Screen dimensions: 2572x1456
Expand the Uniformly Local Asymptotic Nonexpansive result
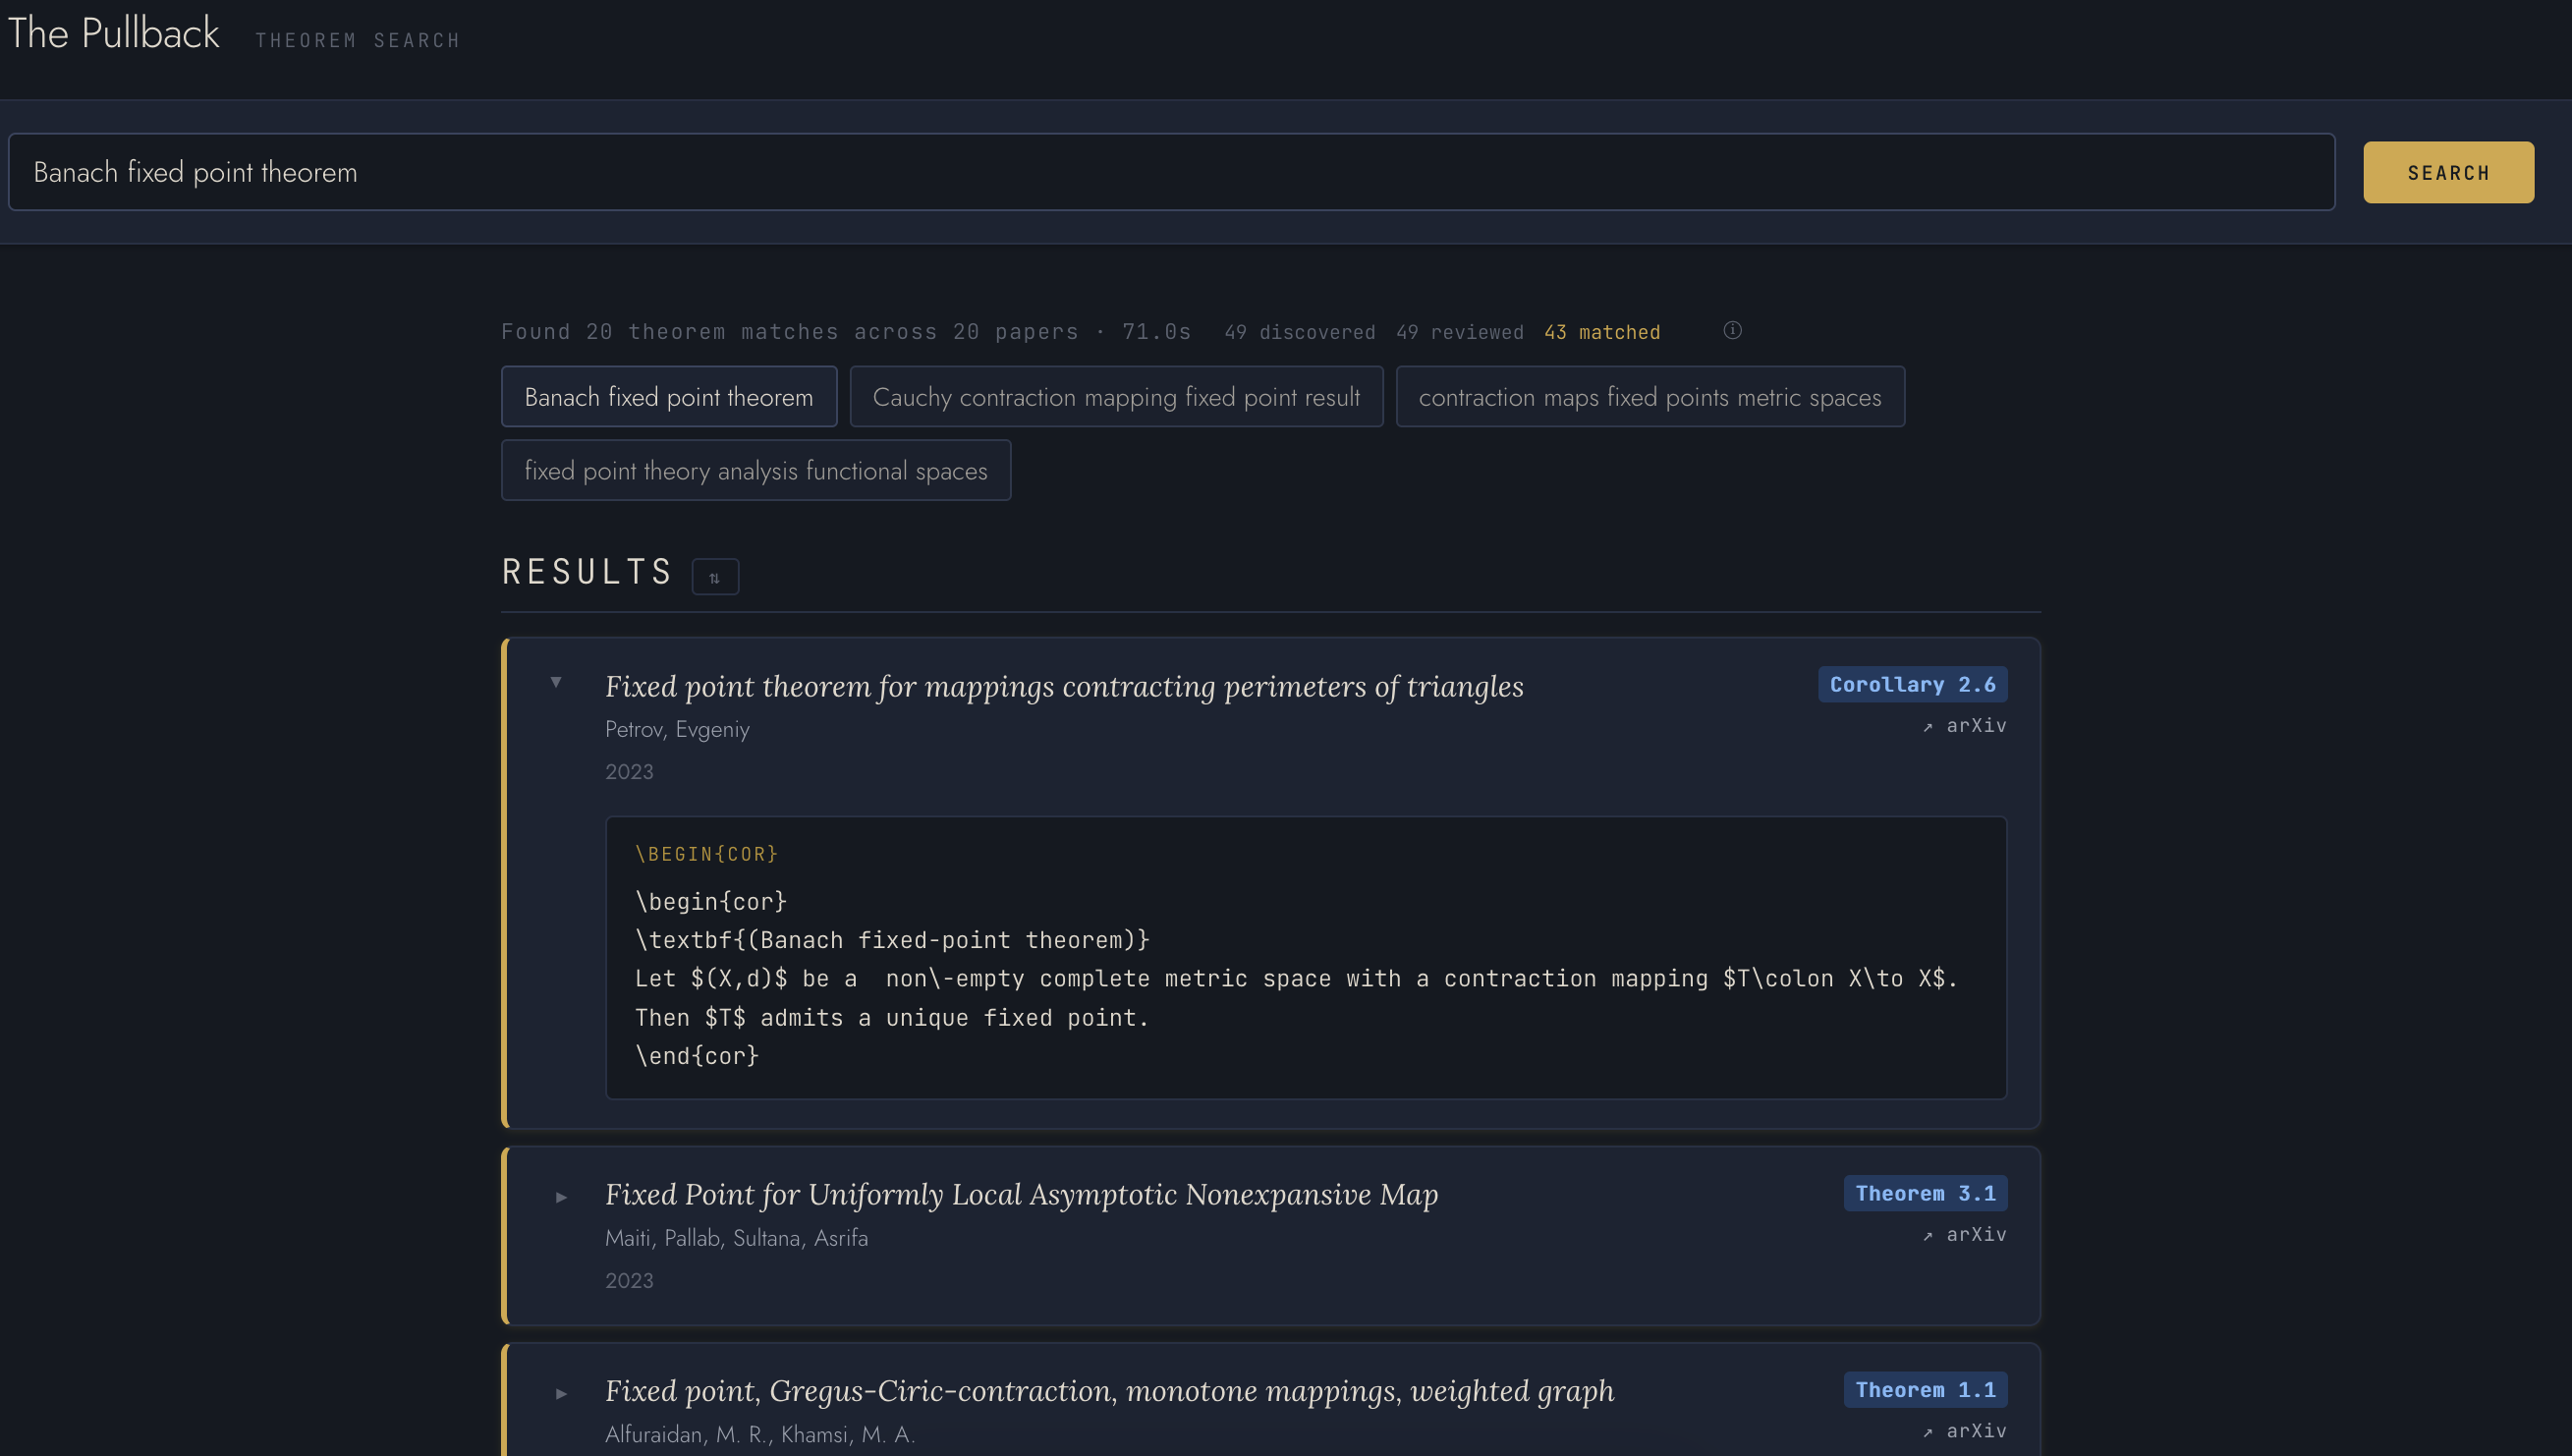[x=561, y=1197]
